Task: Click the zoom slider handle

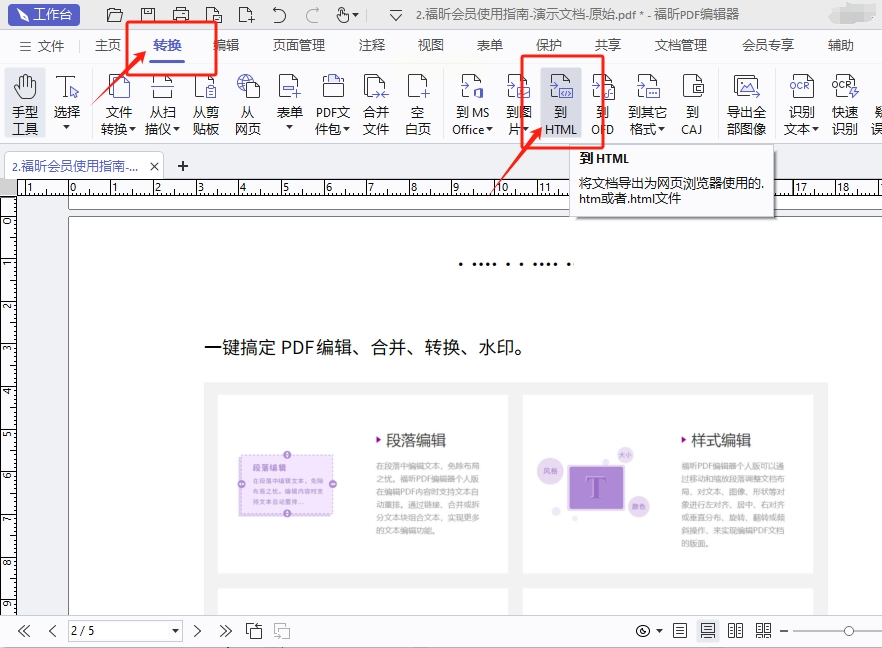Action: coord(848,631)
